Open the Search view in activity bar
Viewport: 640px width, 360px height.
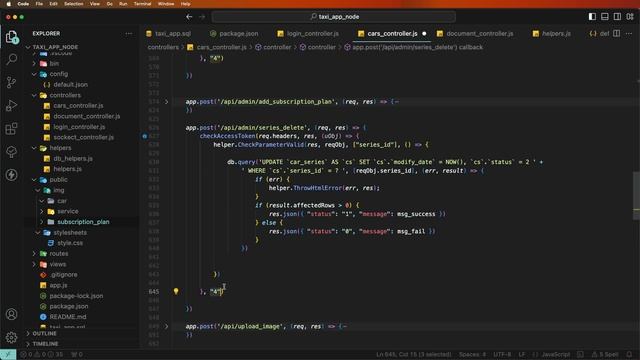(x=11, y=59)
